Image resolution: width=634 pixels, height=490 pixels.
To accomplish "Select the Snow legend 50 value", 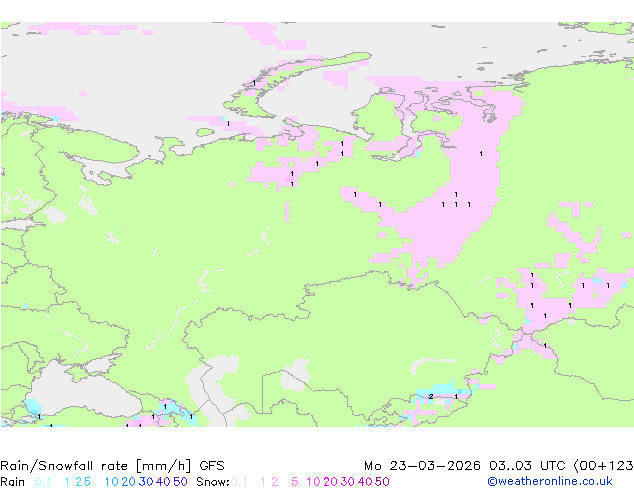I will 383,482.
